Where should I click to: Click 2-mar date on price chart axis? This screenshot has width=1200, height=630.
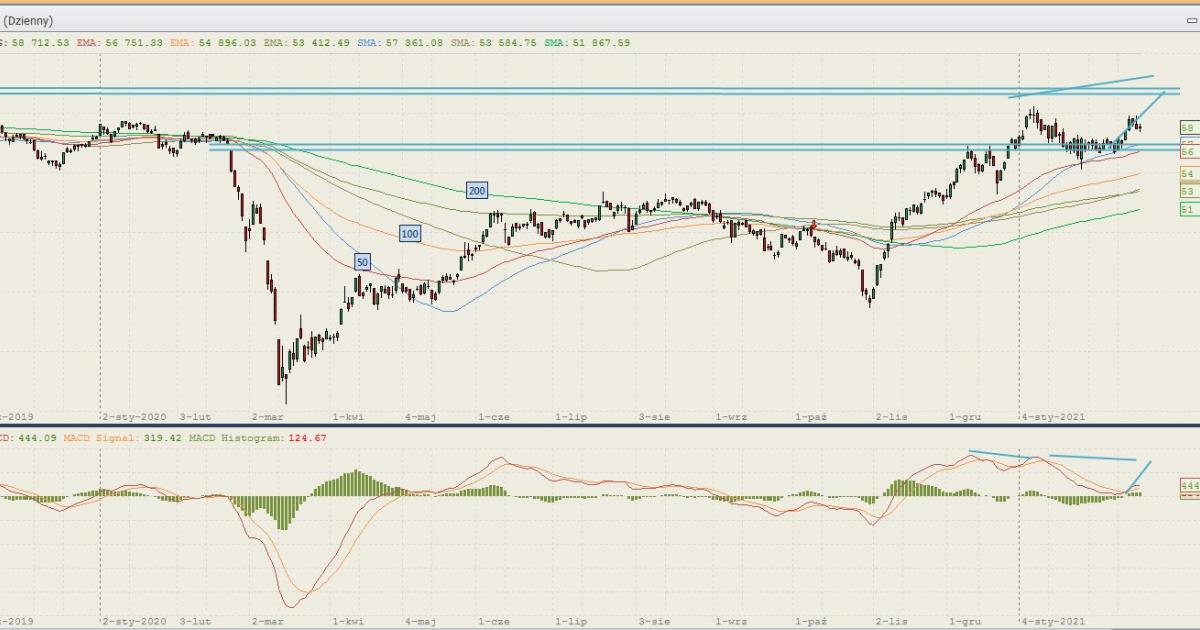[x=268, y=416]
